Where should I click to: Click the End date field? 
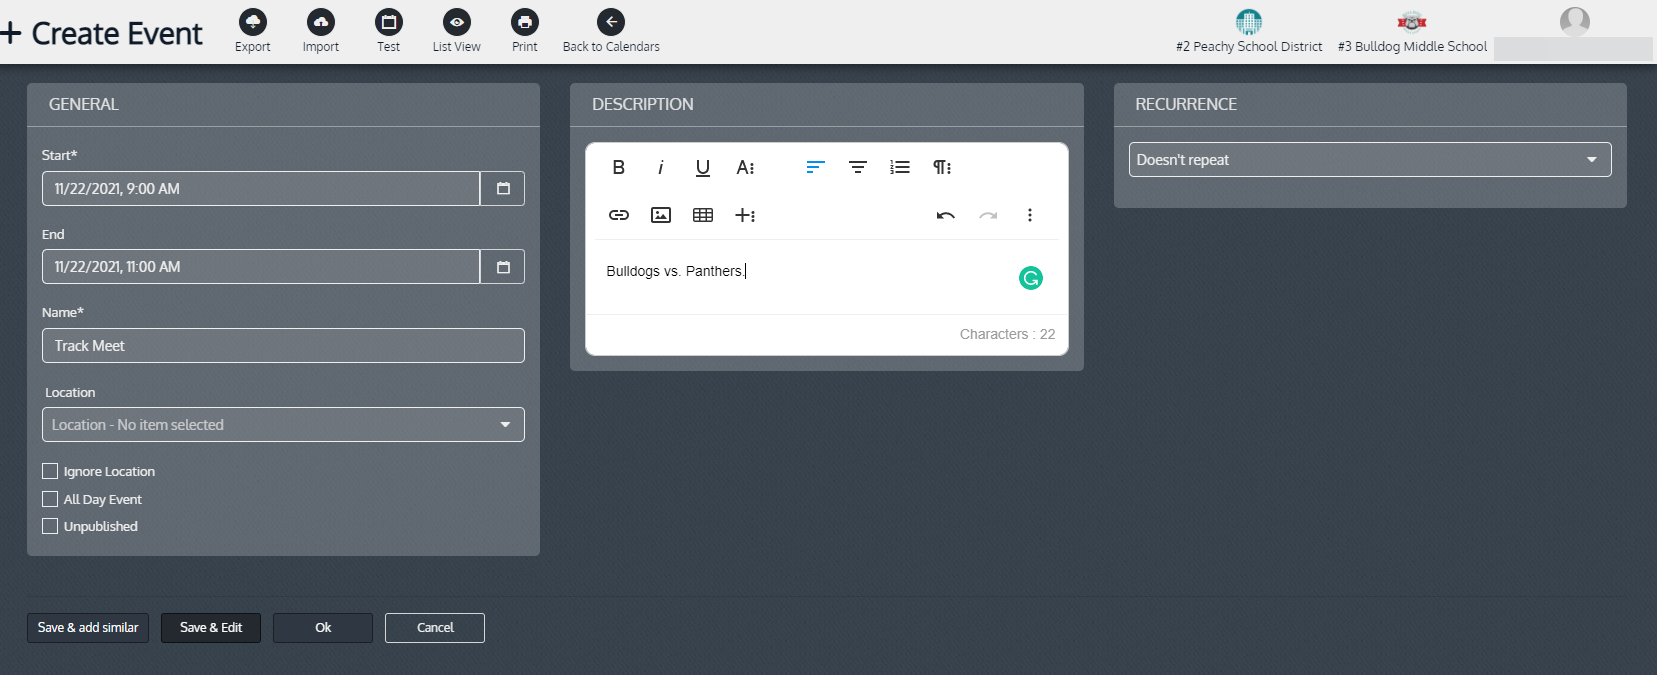coord(261,267)
